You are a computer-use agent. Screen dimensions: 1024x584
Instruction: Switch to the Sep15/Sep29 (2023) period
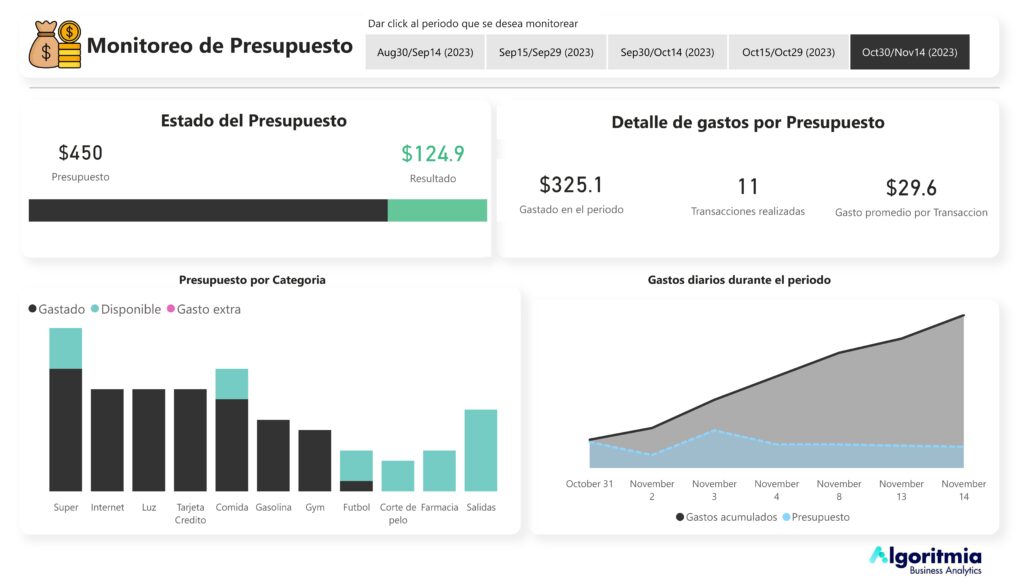[546, 52]
